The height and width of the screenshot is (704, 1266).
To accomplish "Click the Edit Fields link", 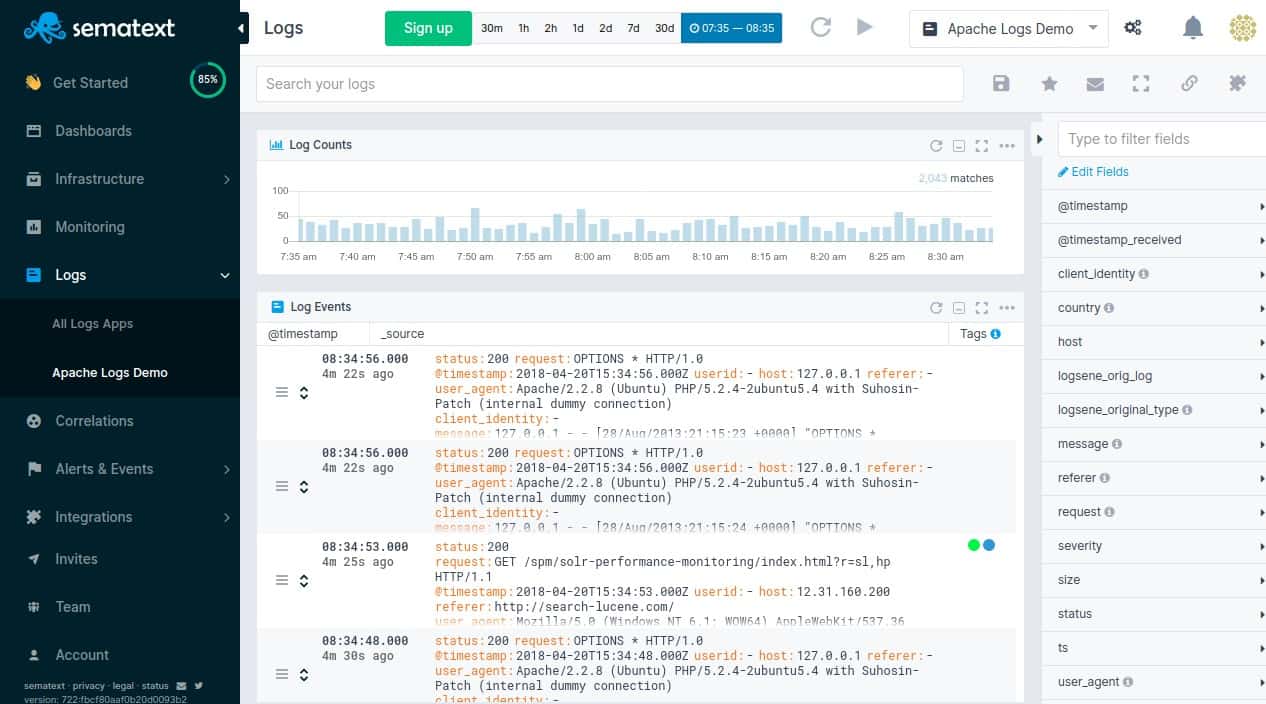I will [x=1093, y=172].
